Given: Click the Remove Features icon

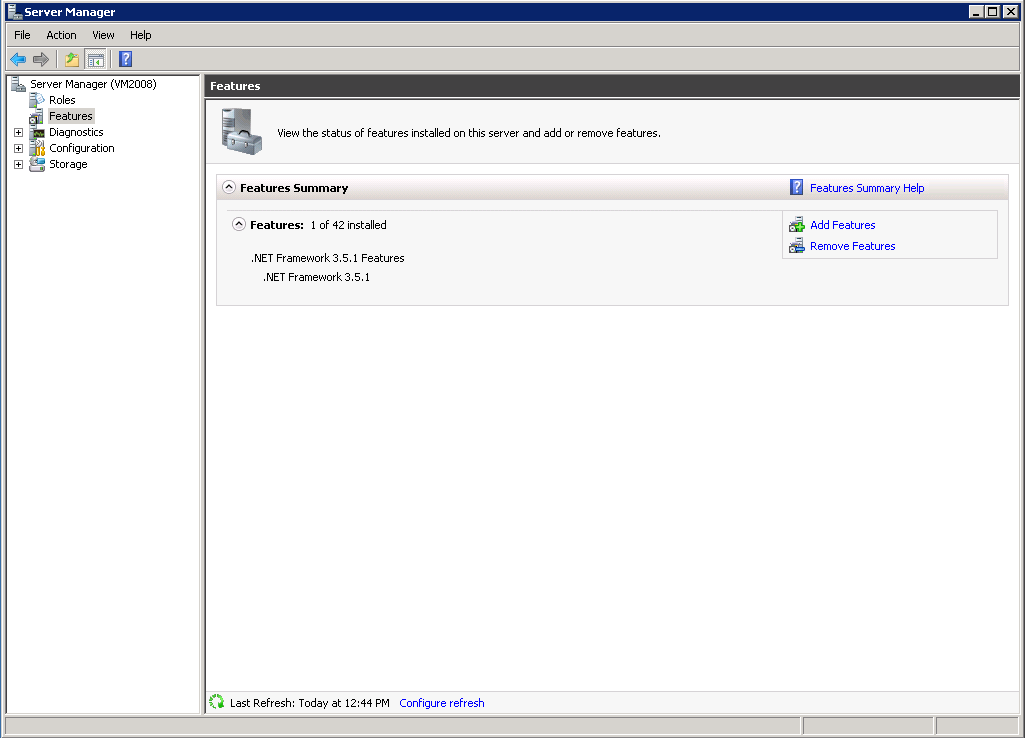Looking at the screenshot, I should click(x=796, y=246).
